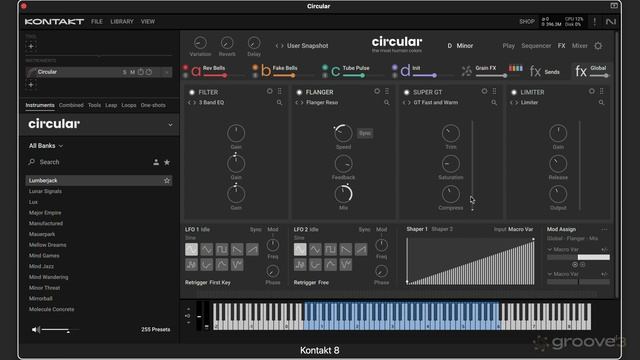Select the random waveform for LFO 2
This screenshot has height=360, width=640.
tap(300, 265)
